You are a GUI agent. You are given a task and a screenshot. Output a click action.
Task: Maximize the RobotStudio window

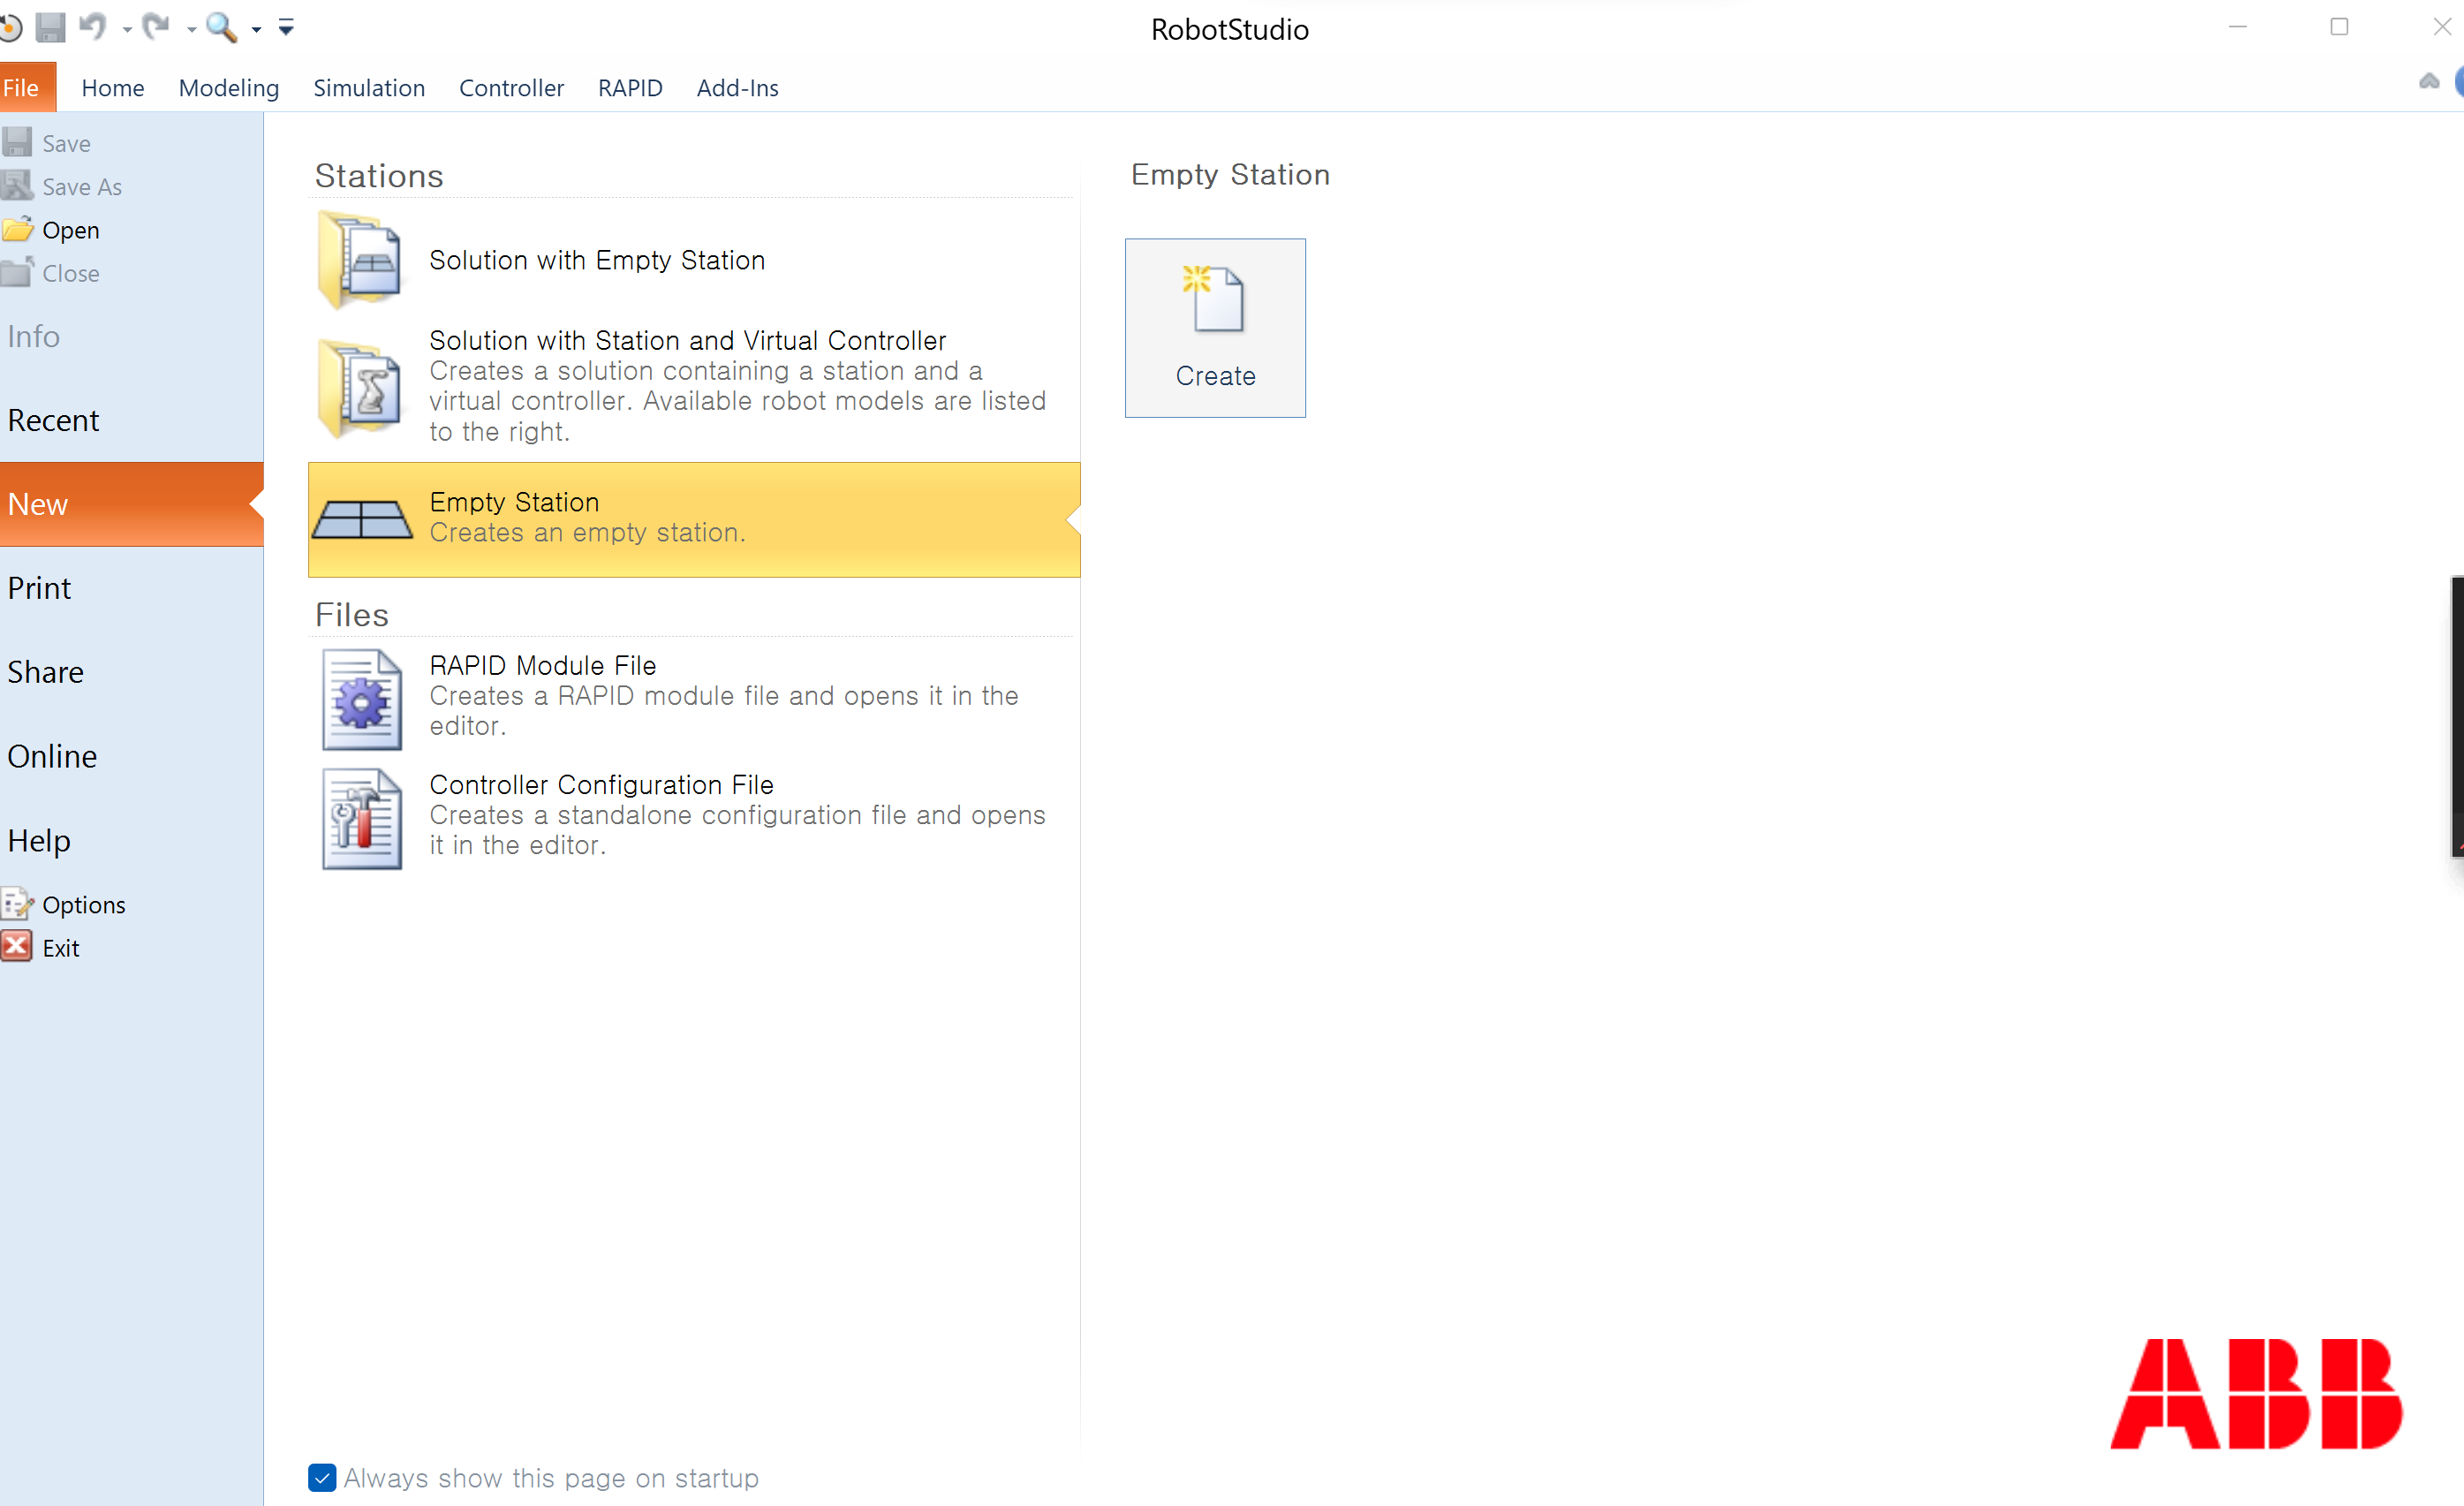pos(2339,27)
